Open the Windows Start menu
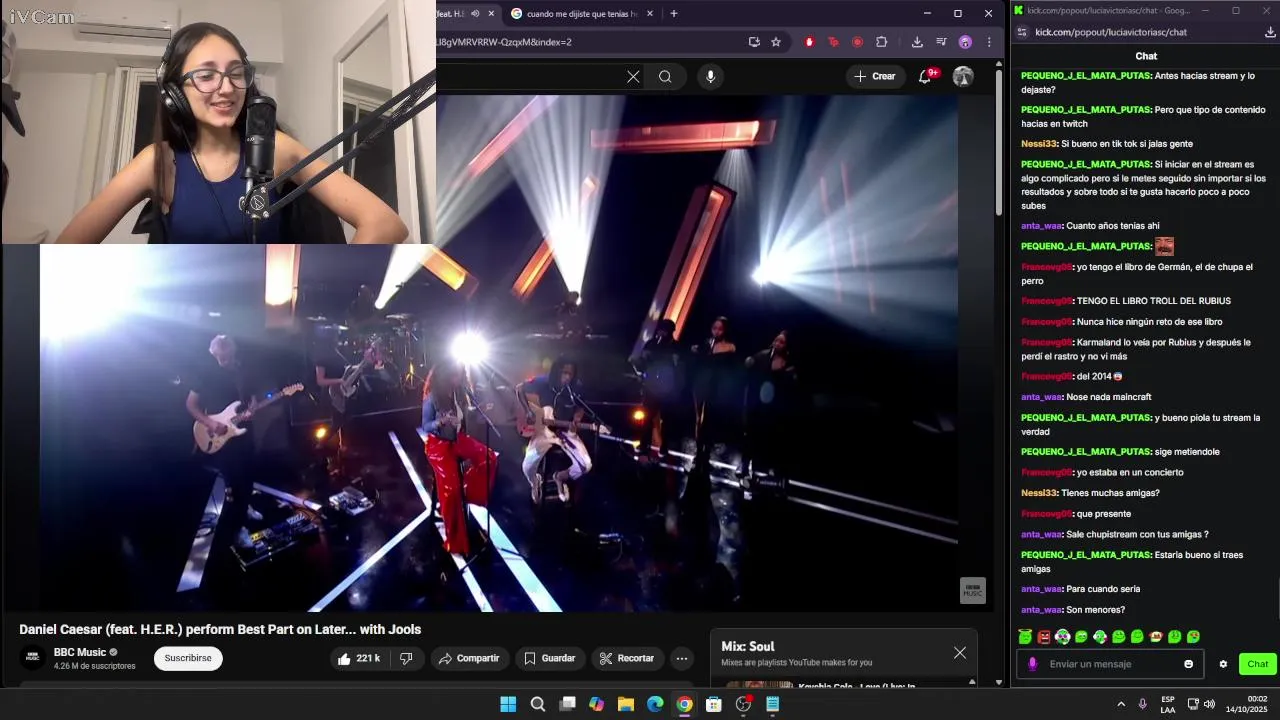This screenshot has width=1280, height=720. (508, 704)
